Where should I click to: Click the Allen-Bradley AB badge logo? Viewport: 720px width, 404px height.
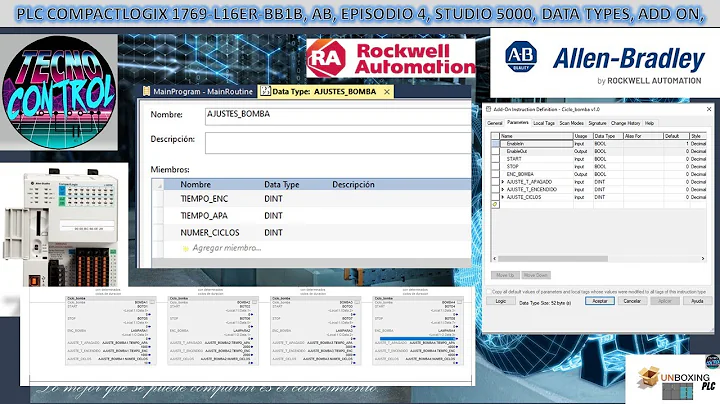[521, 56]
